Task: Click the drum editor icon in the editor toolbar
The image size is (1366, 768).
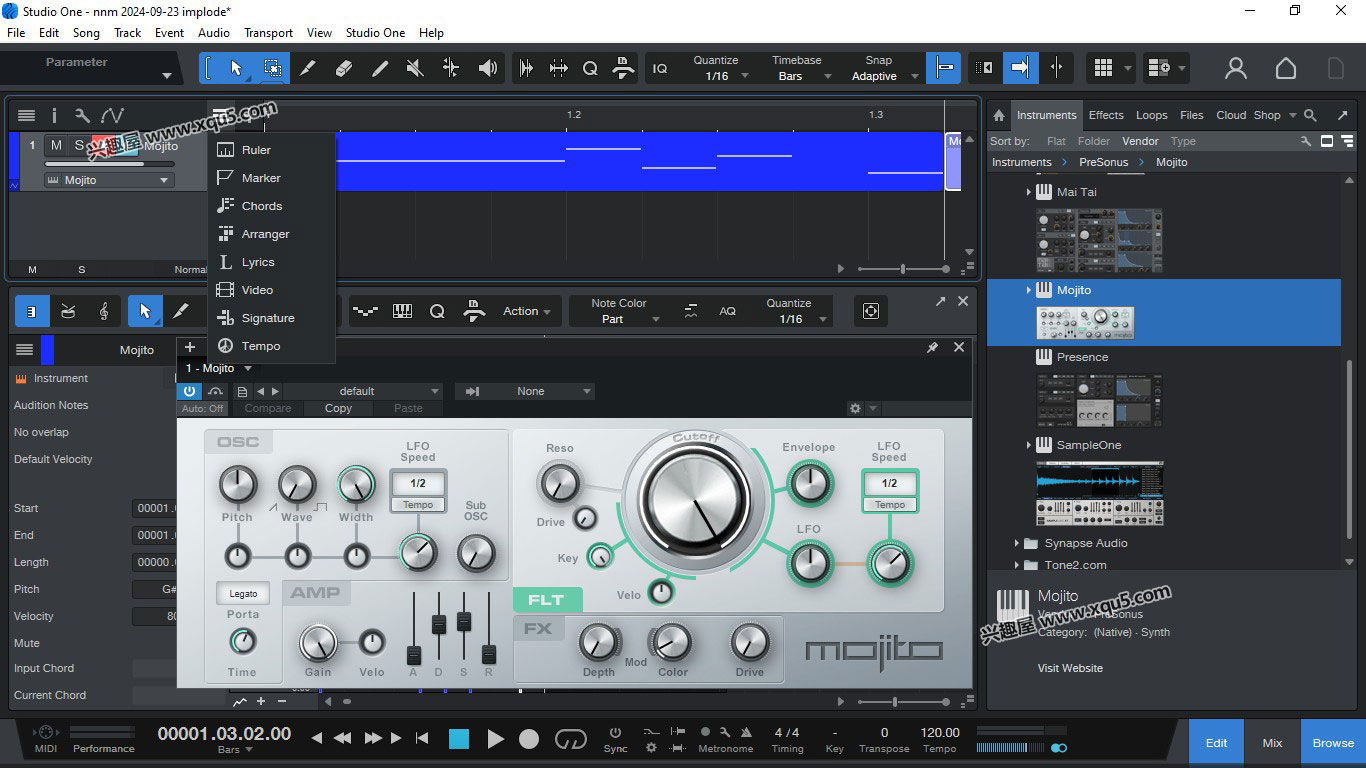Action: [x=68, y=312]
